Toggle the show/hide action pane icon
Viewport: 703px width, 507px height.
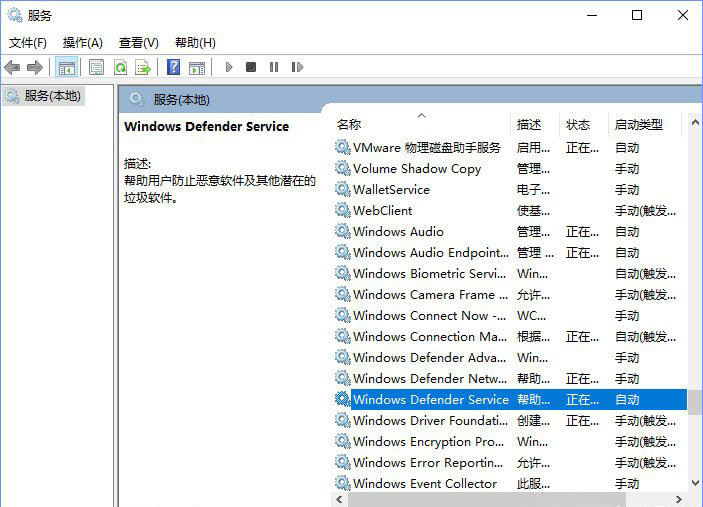(197, 67)
